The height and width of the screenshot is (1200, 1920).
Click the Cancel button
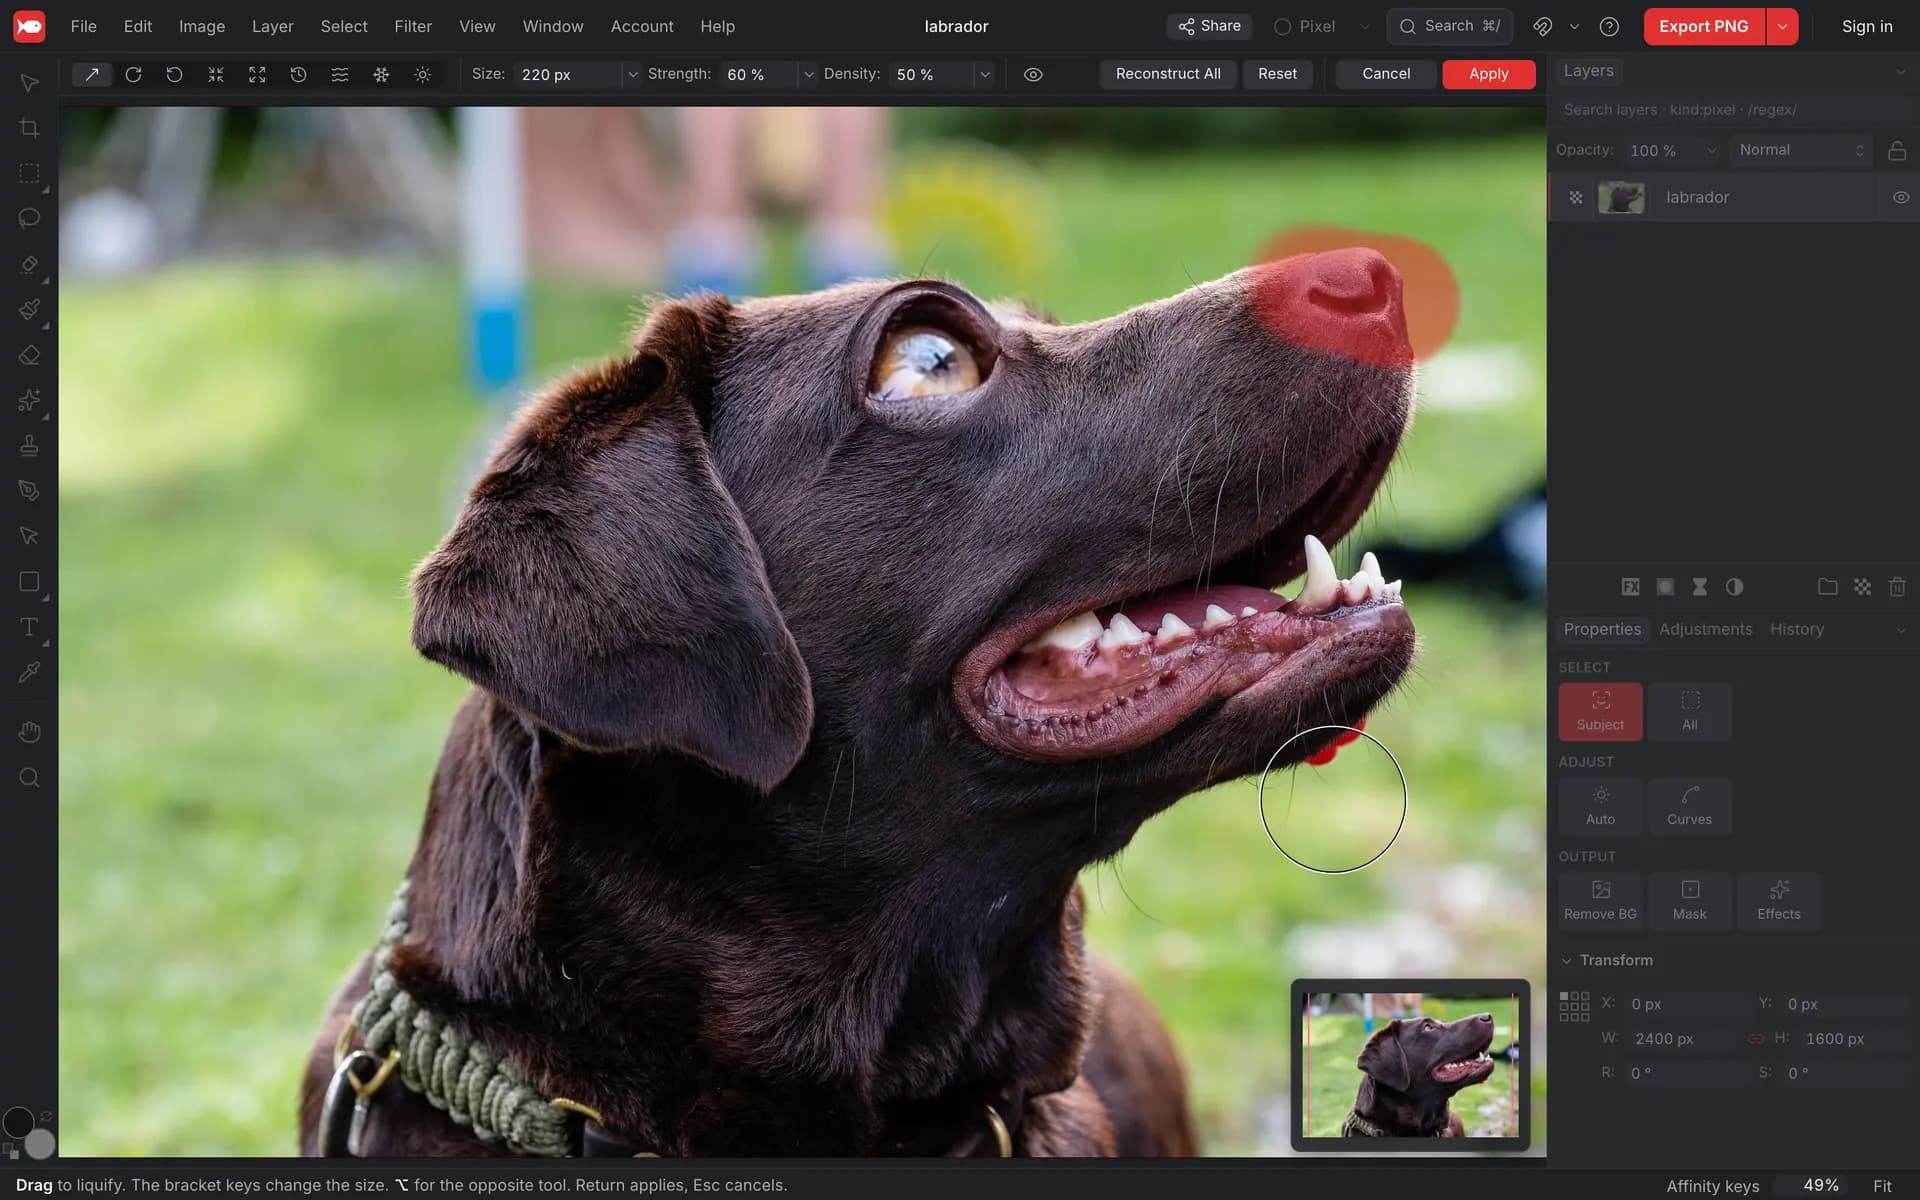(x=1386, y=74)
